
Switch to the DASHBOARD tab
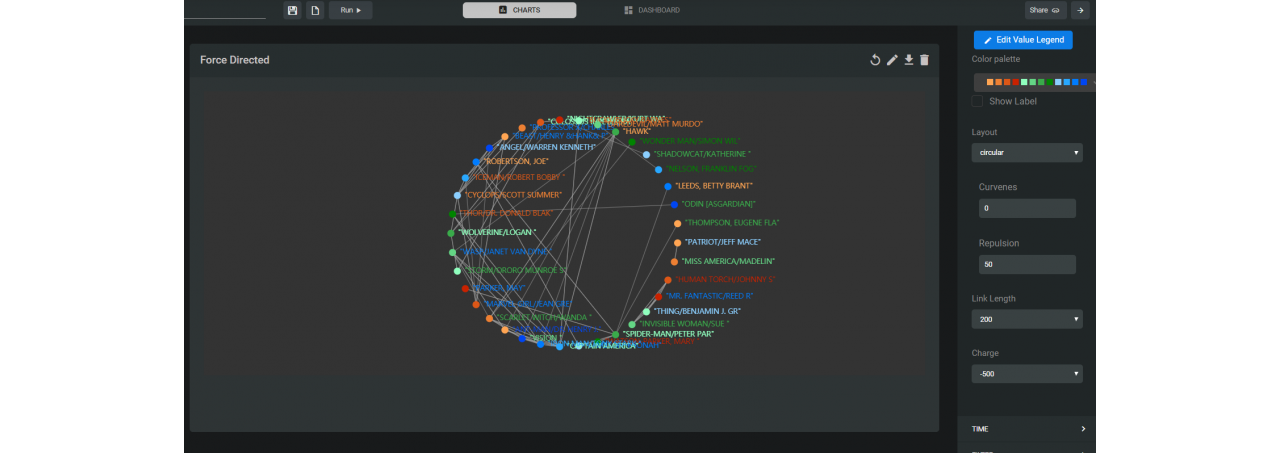coord(651,10)
